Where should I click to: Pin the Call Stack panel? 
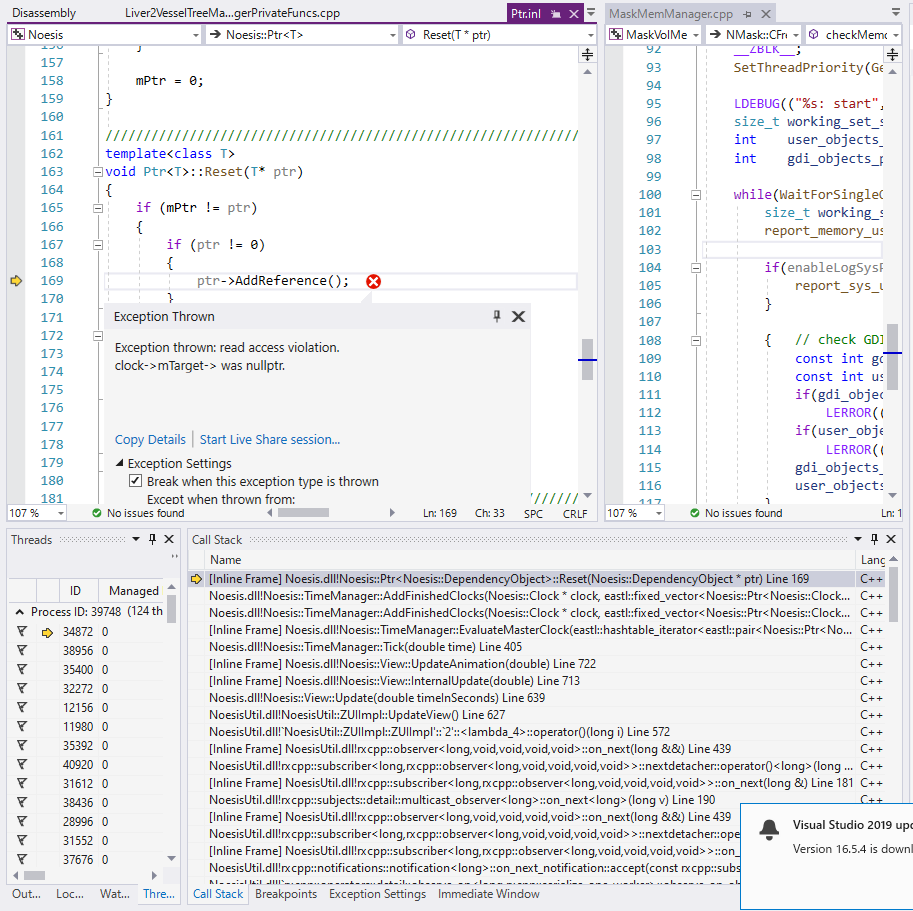[x=874, y=539]
